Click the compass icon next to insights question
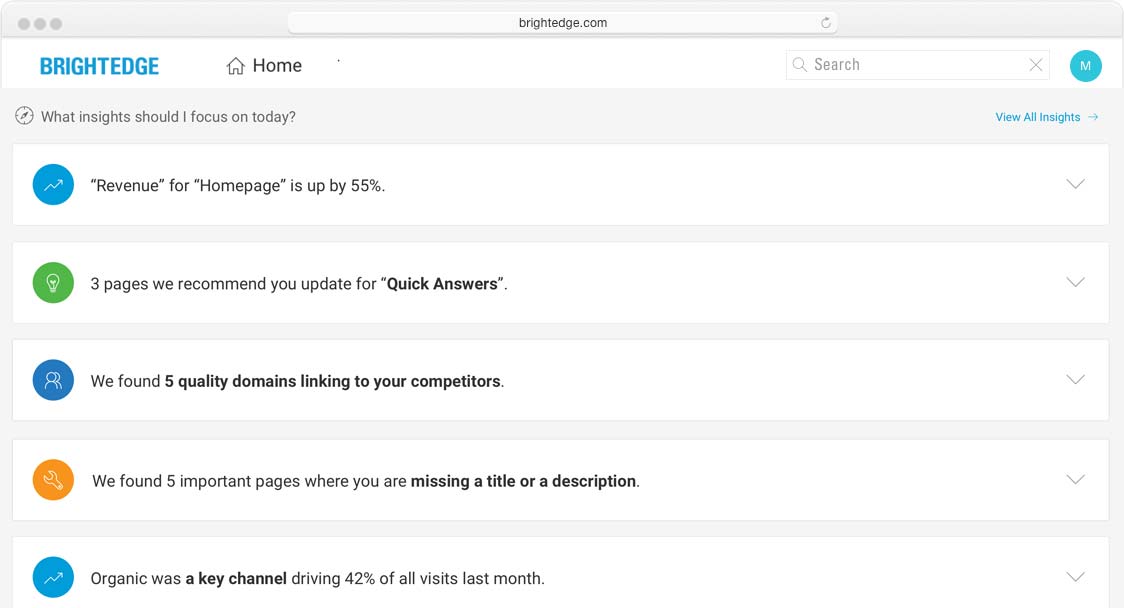1124x608 pixels. point(25,116)
